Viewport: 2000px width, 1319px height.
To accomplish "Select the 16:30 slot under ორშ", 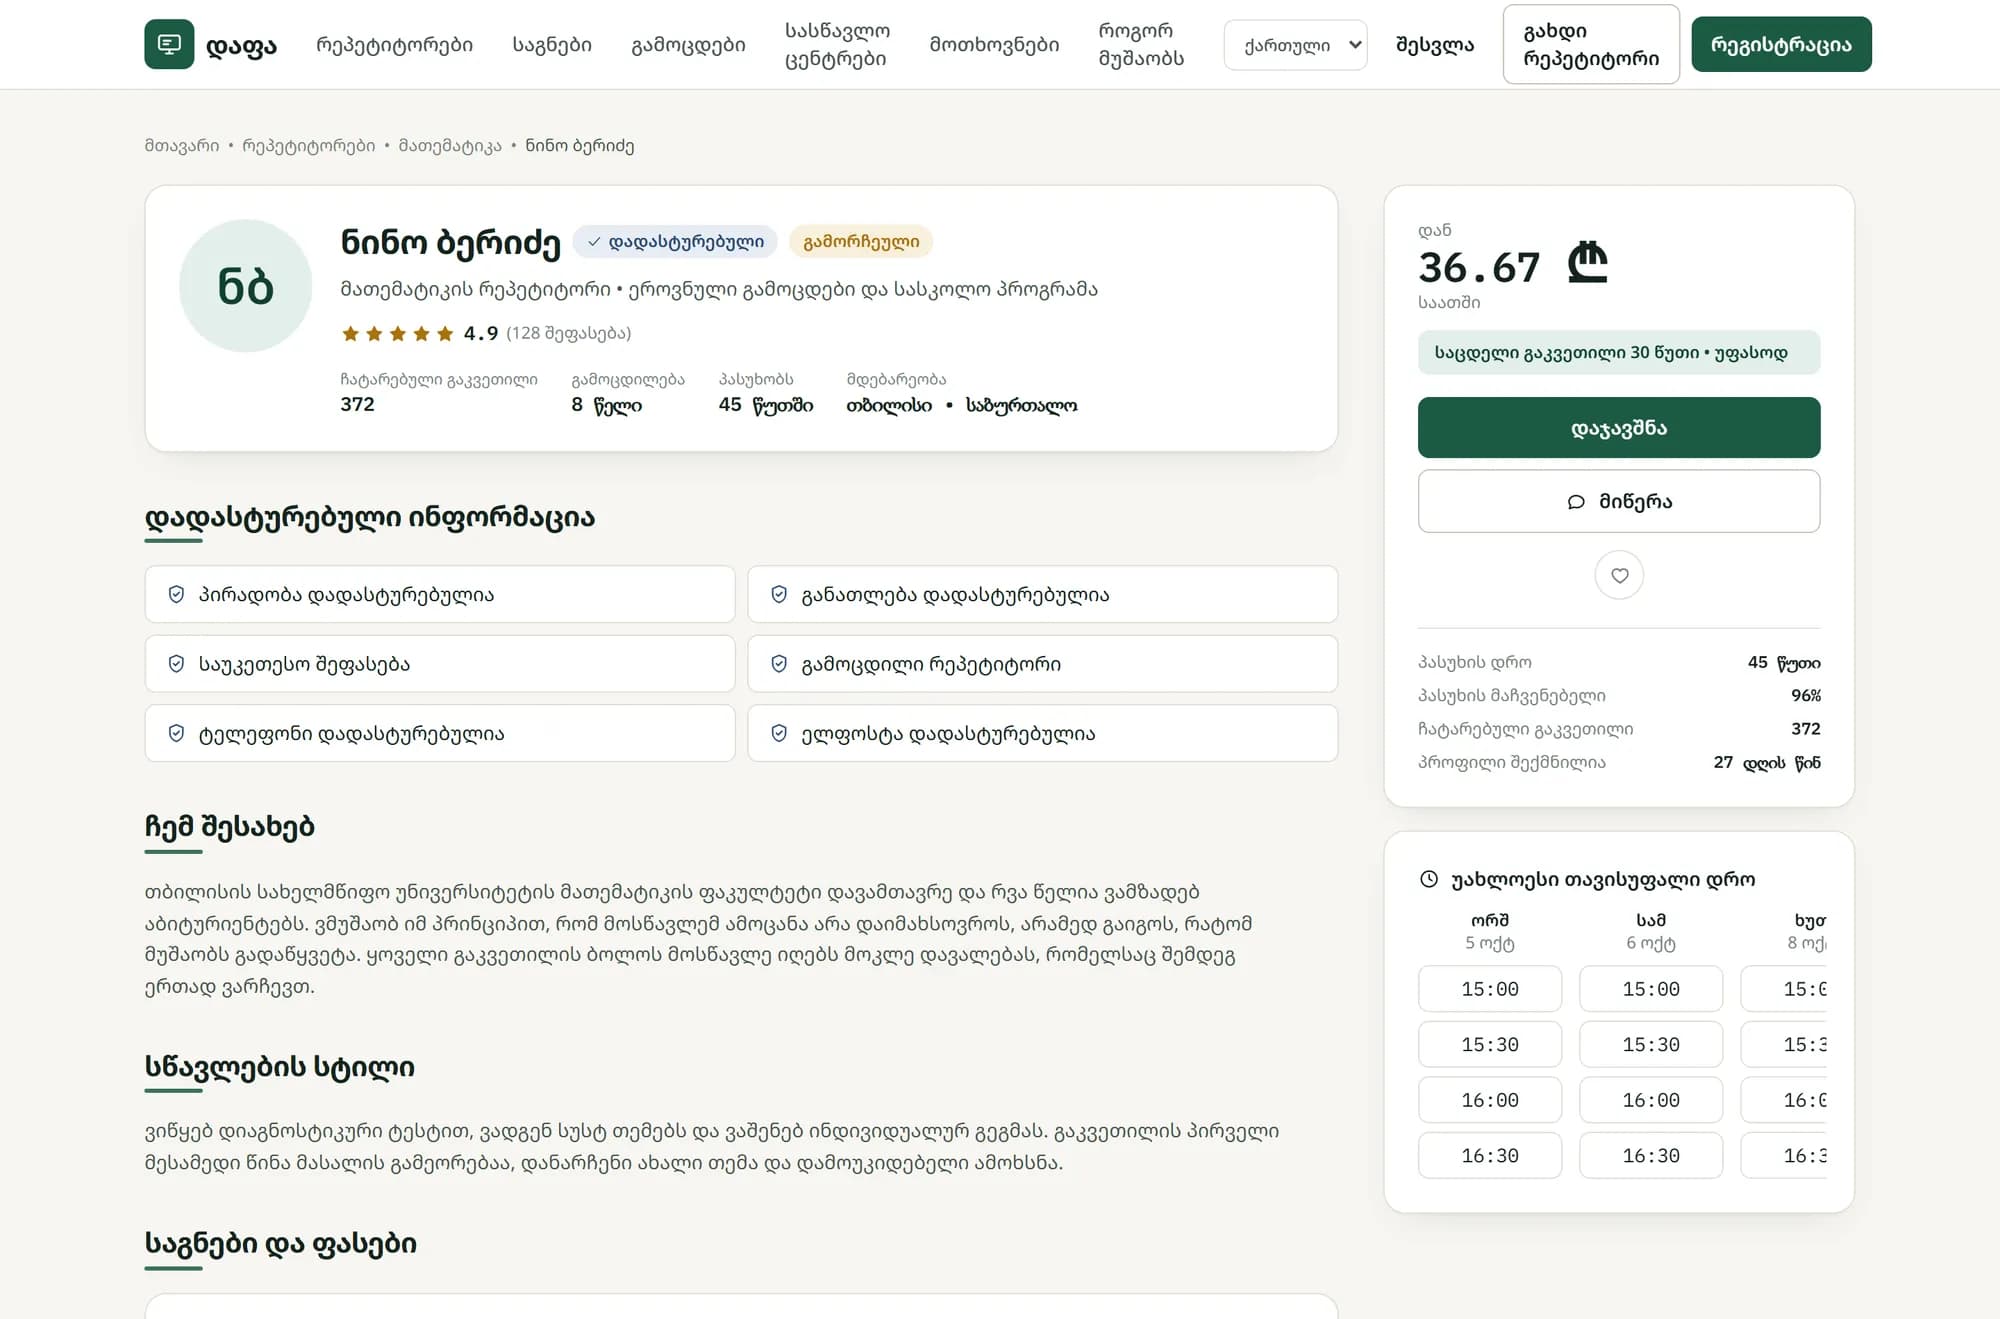I will 1490,1155.
